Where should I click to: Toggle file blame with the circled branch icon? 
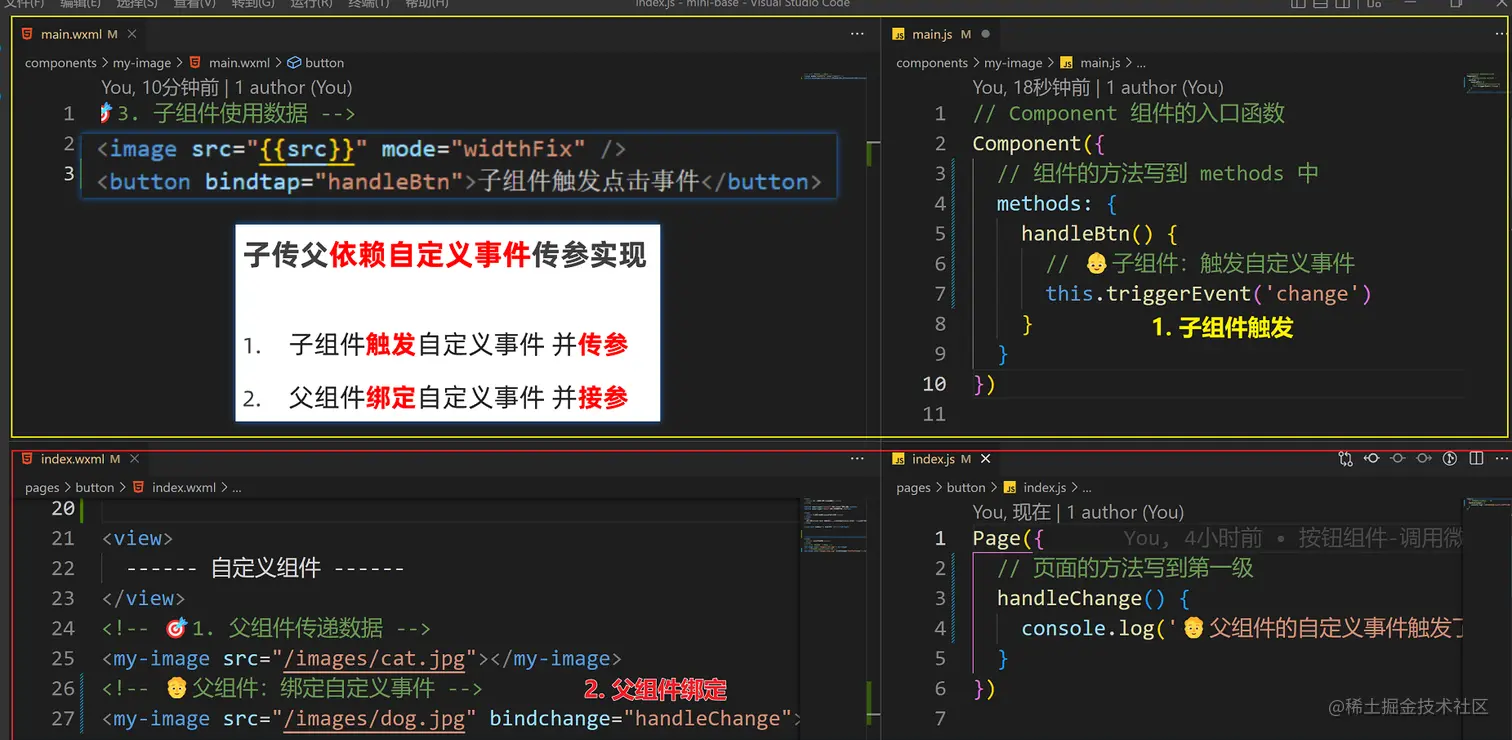(1450, 459)
